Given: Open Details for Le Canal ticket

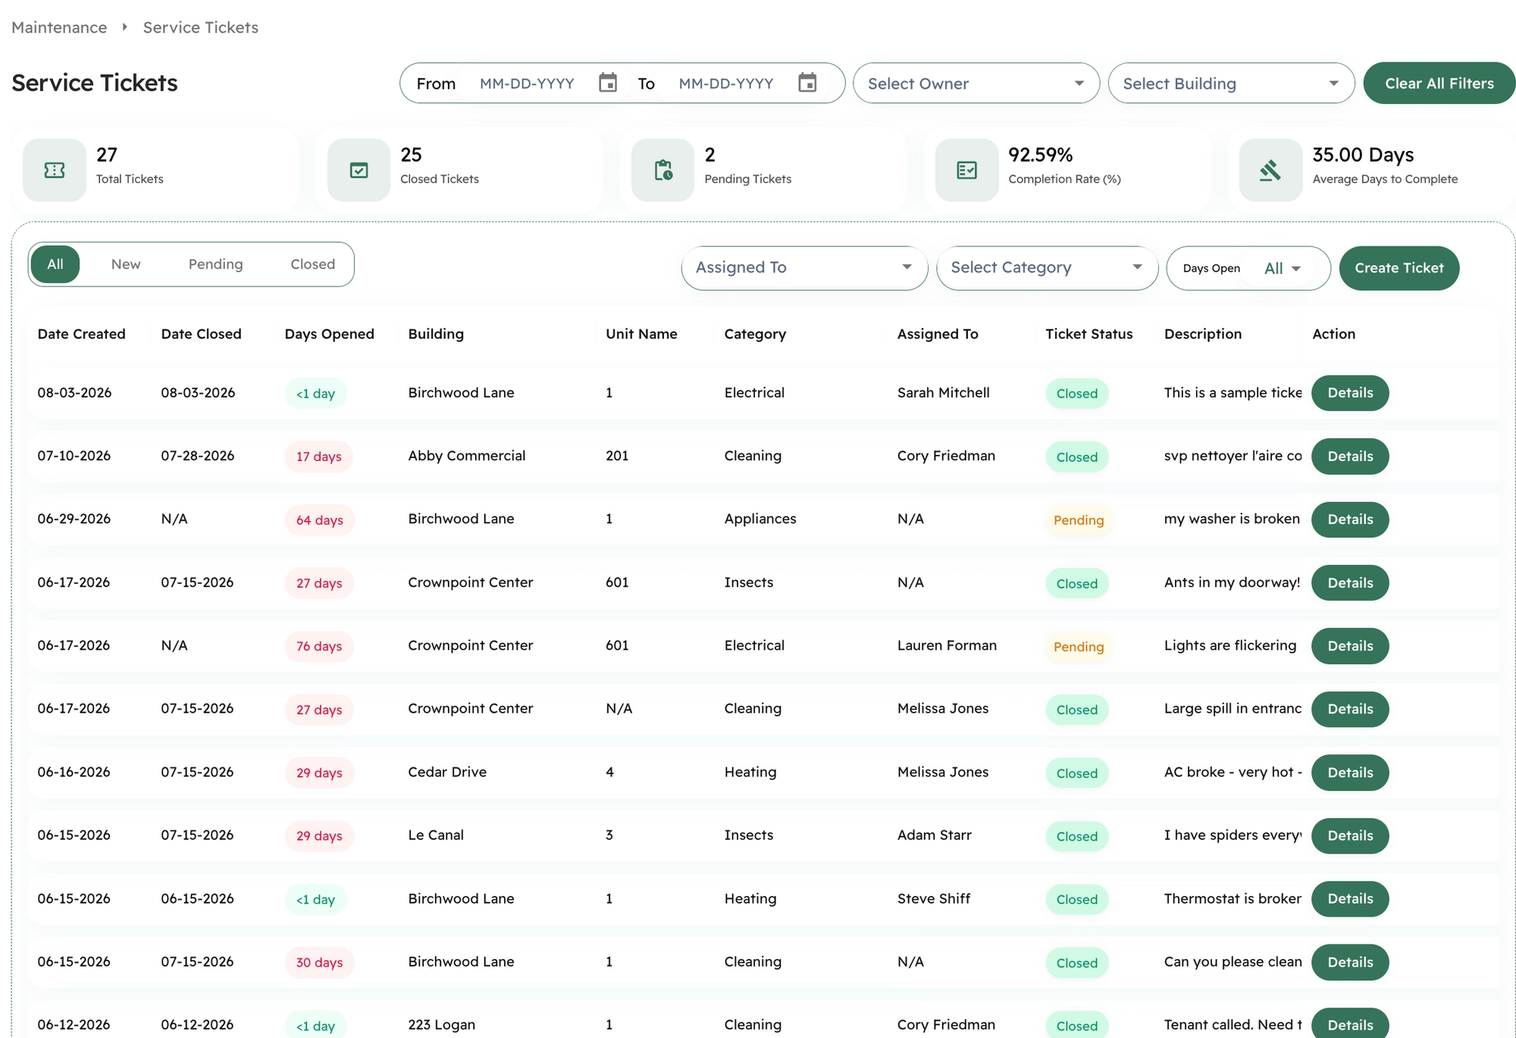Looking at the screenshot, I should 1350,835.
